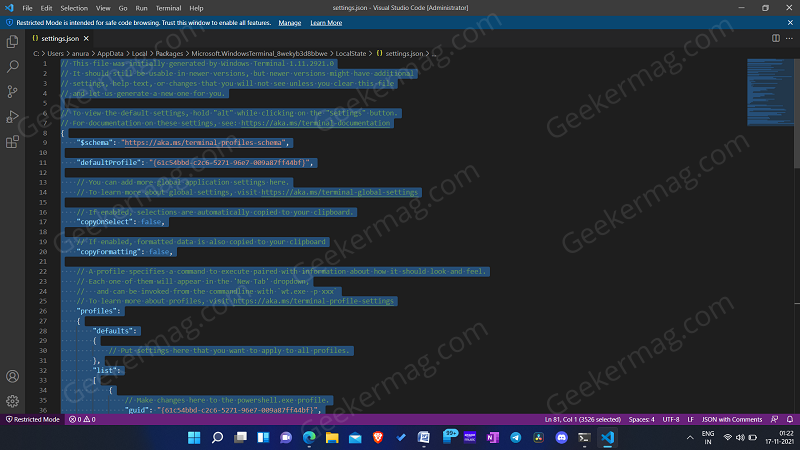Screen dimensions: 800x450
Task: Open Task View in taskbar
Action: (x=240, y=437)
